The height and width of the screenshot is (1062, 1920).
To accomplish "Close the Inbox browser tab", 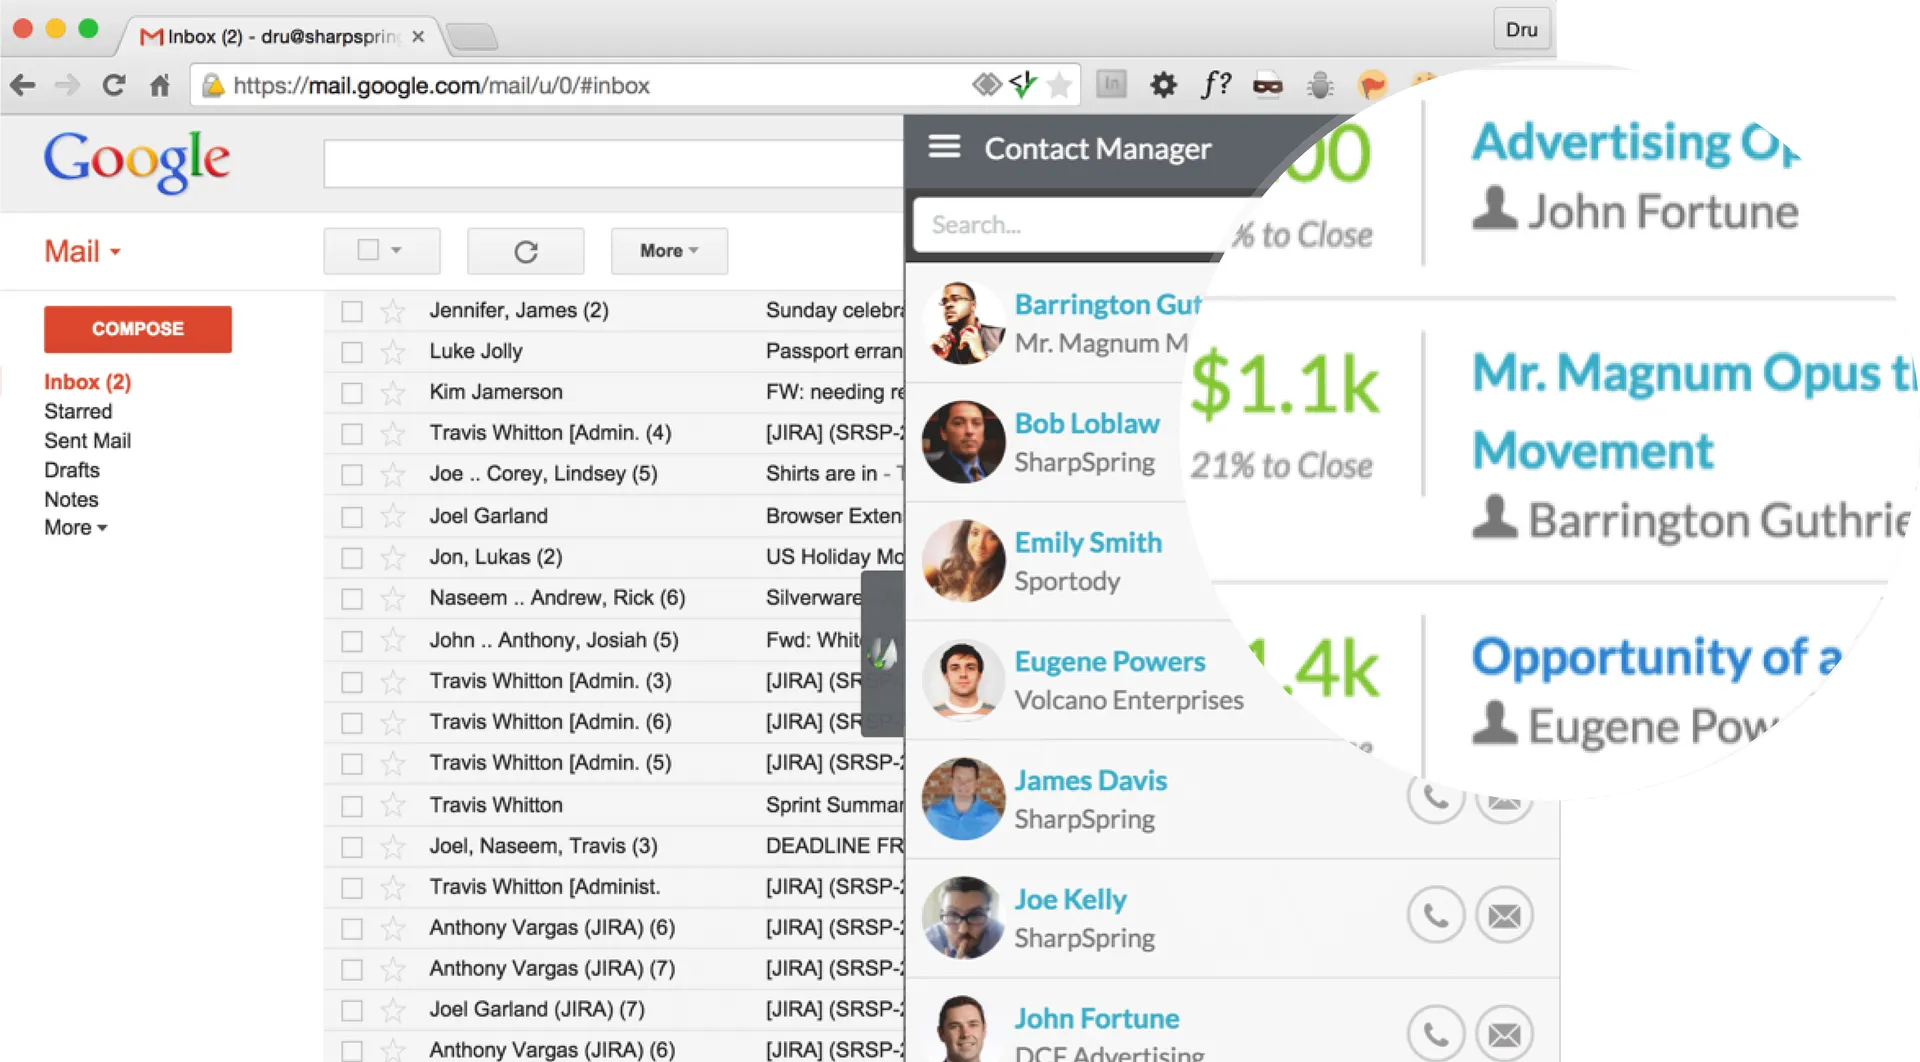I will point(418,37).
